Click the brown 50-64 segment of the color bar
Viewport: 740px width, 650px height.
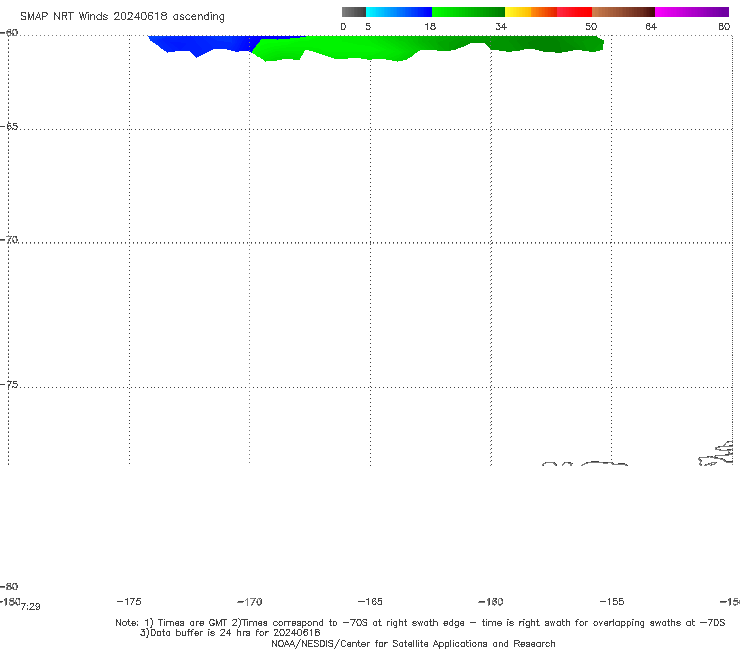(623, 12)
